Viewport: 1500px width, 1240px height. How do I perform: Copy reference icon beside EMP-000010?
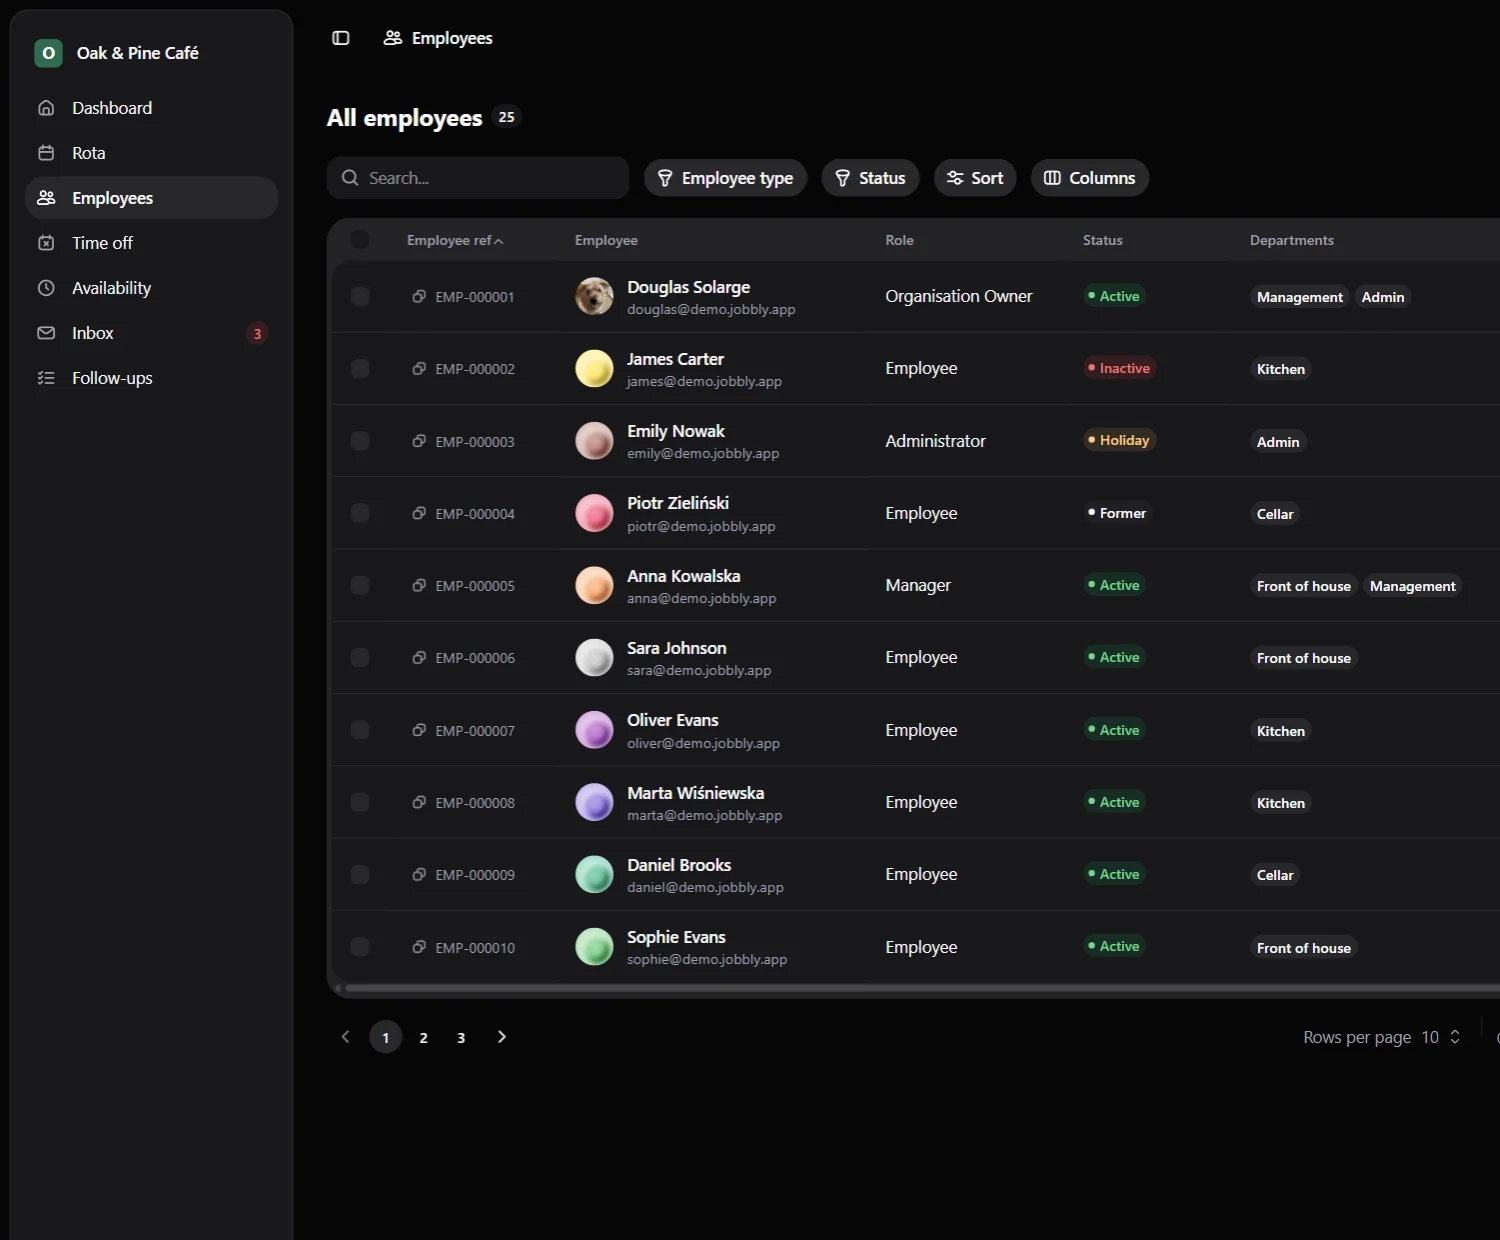(x=419, y=946)
